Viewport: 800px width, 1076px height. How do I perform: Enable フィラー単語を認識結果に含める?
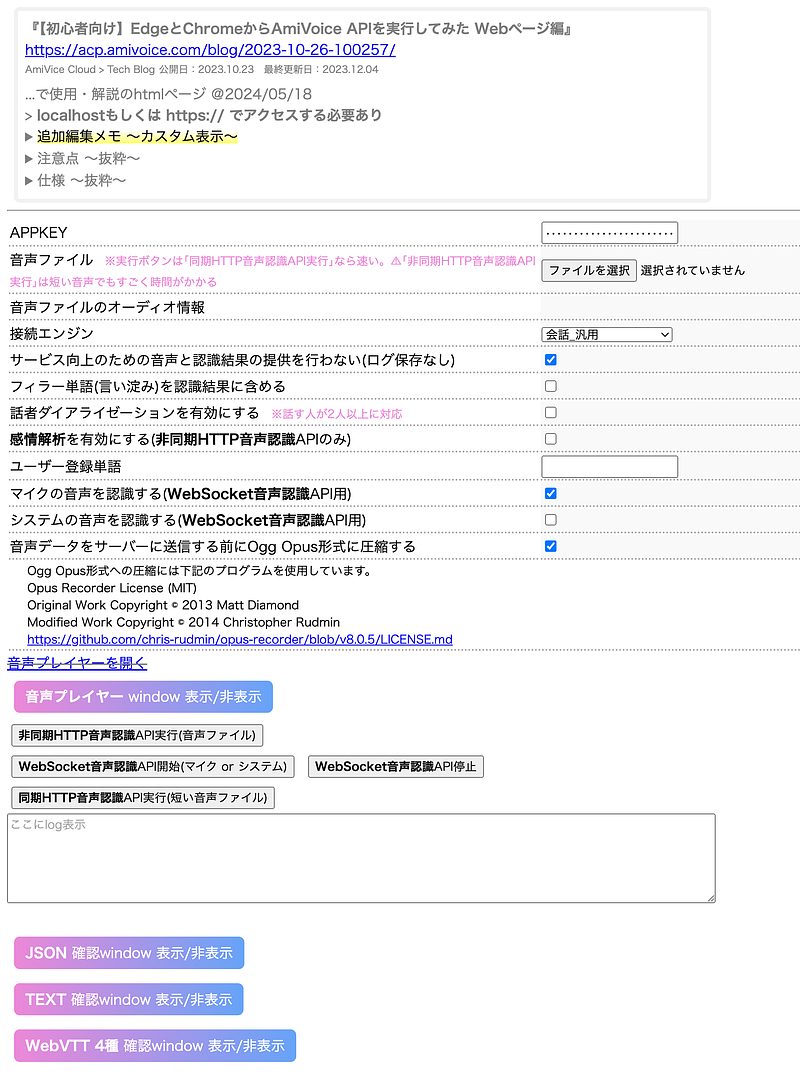coord(549,385)
